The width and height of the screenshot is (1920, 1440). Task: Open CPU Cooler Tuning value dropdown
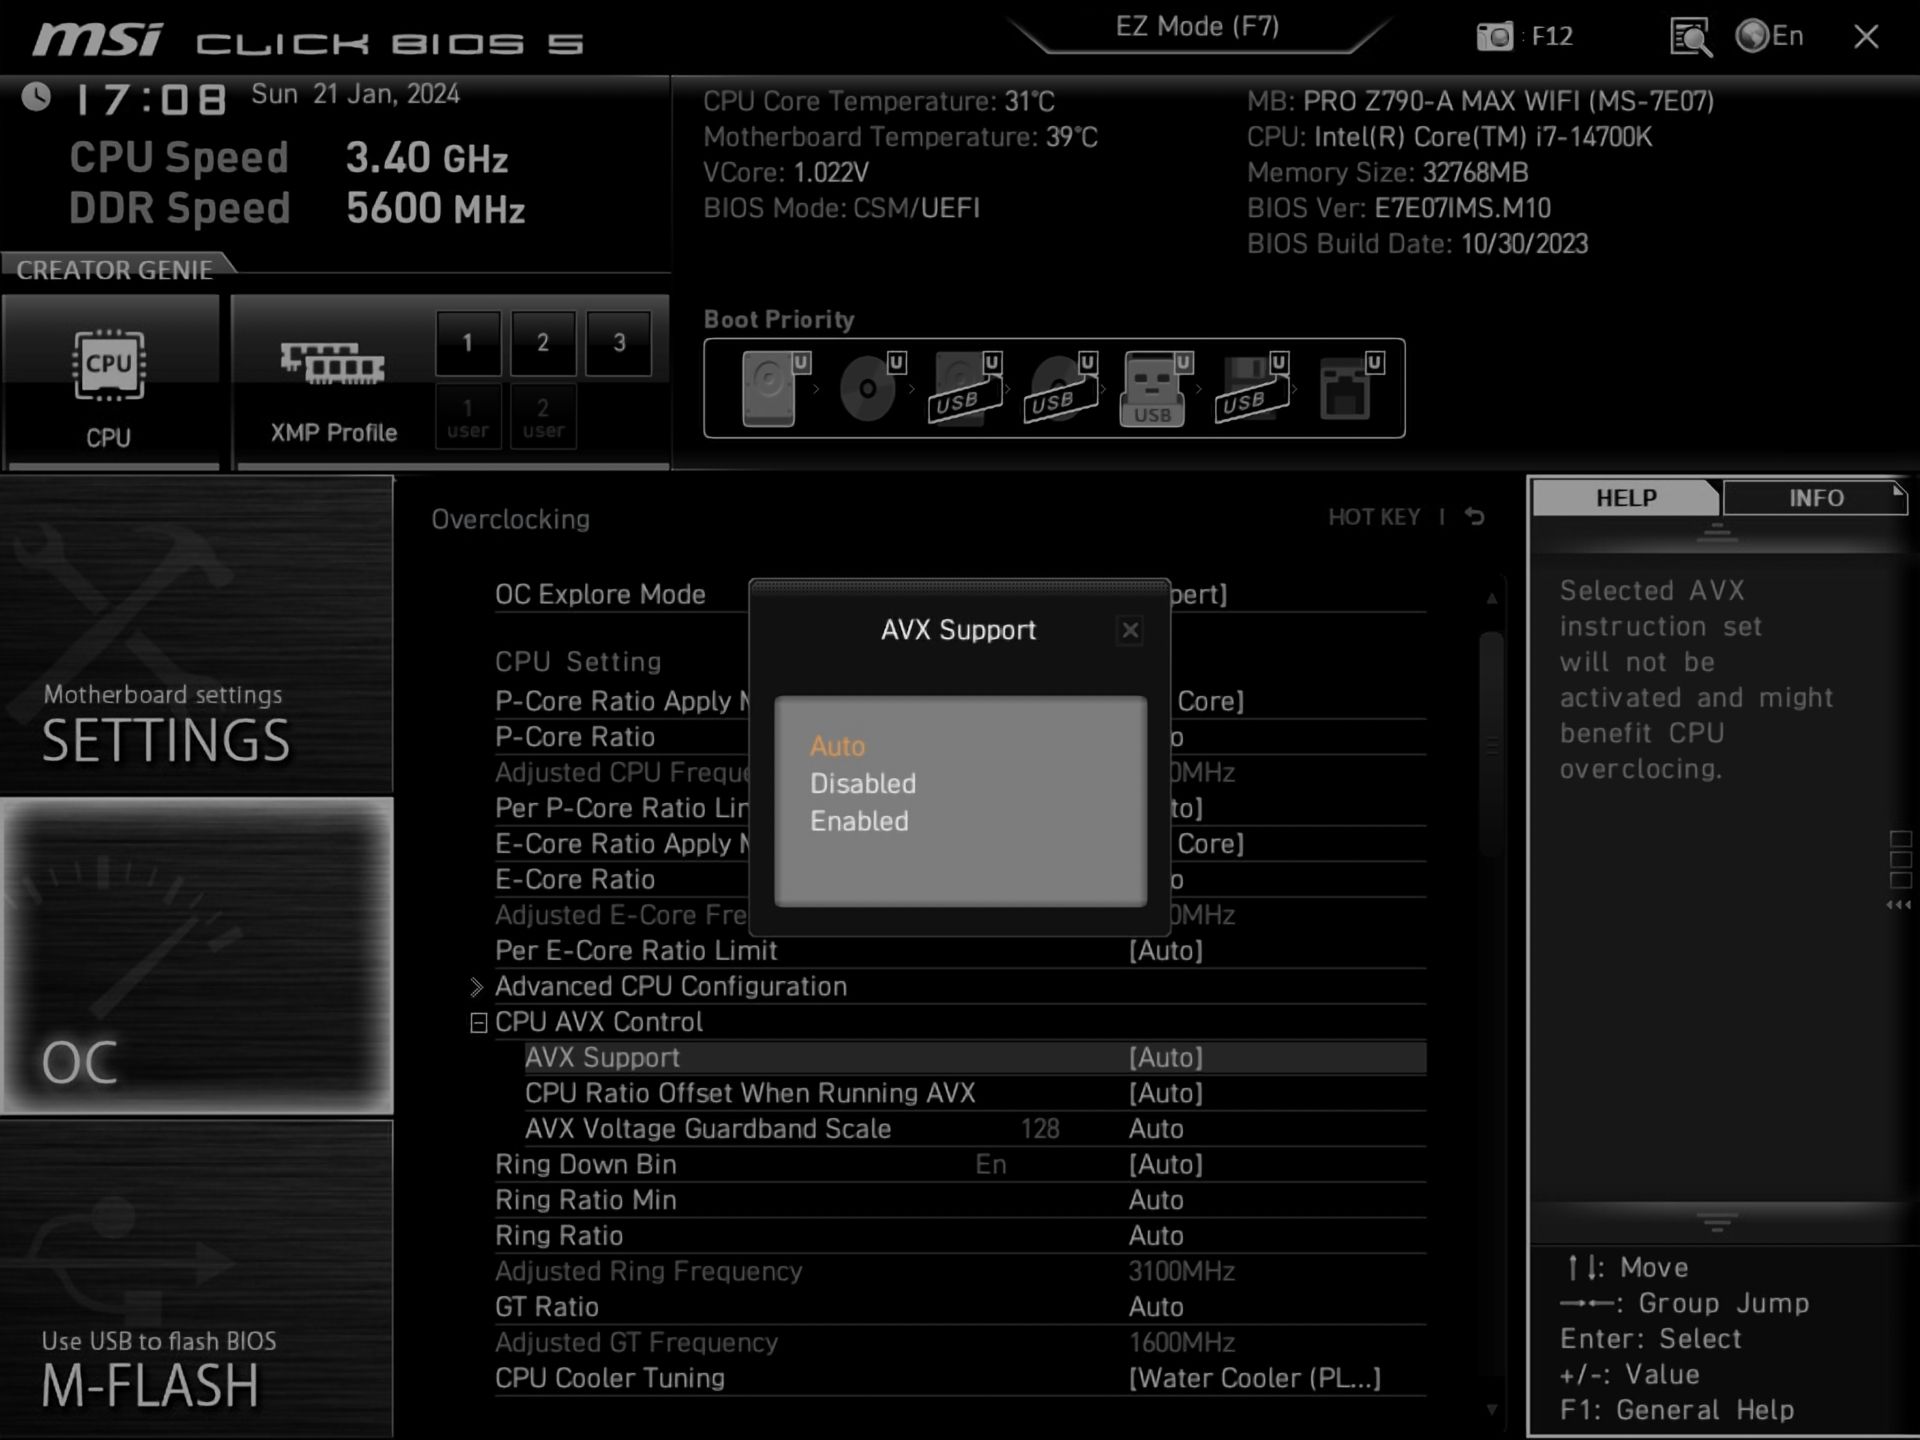pyautogui.click(x=1254, y=1378)
